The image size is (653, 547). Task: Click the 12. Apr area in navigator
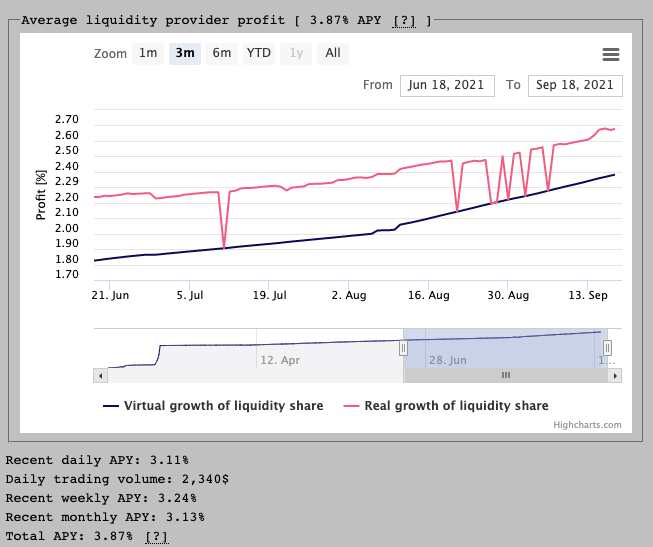click(x=280, y=358)
